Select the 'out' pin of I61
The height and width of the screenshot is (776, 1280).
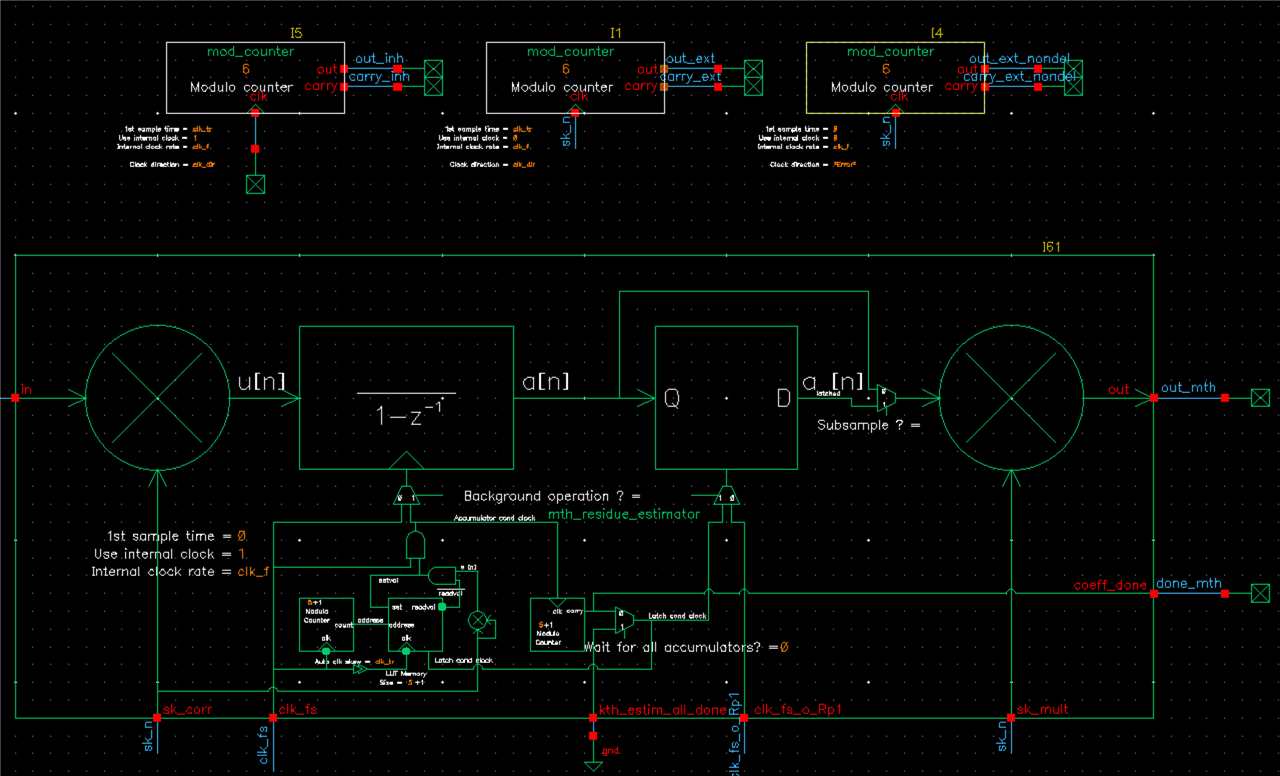pos(1153,398)
